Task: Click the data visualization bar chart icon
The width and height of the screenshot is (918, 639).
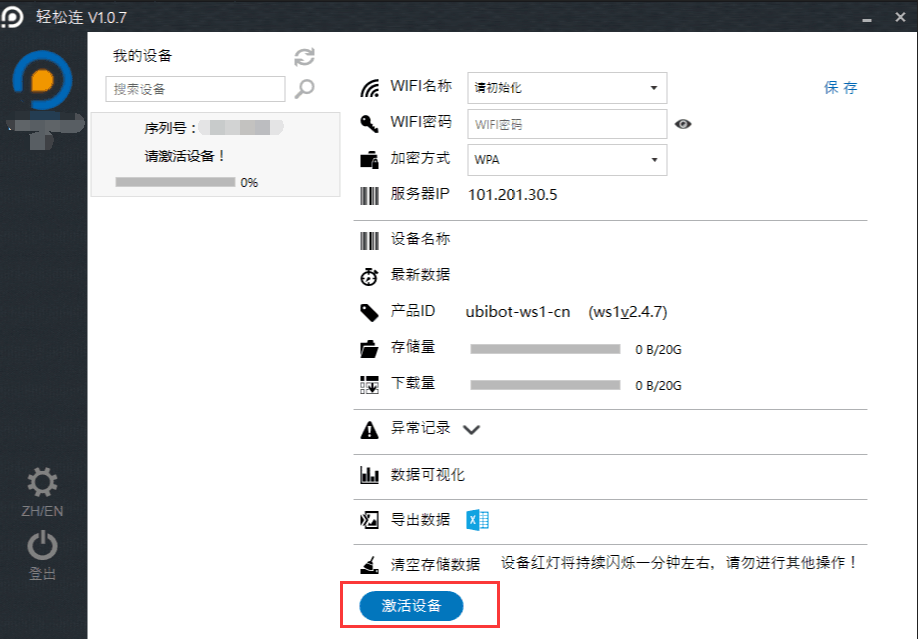Action: tap(370, 475)
